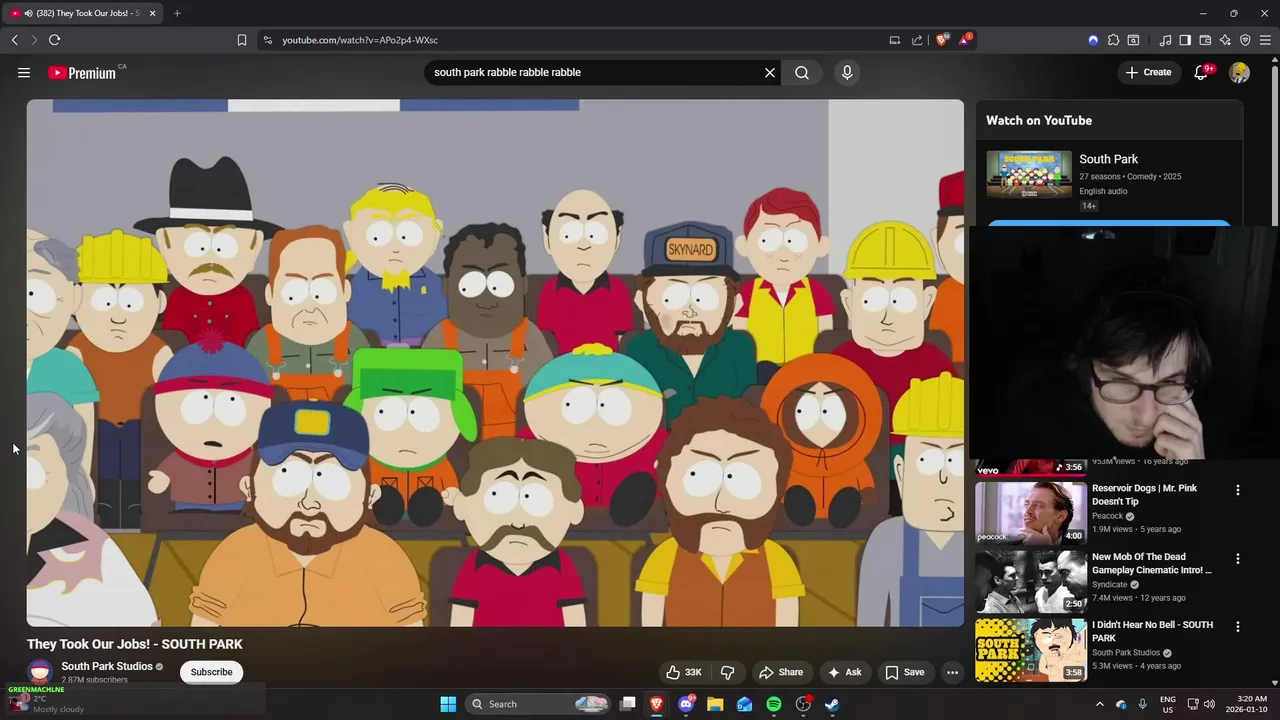Image resolution: width=1280 pixels, height=720 pixels.
Task: Click the search magnifier button
Action: (802, 72)
